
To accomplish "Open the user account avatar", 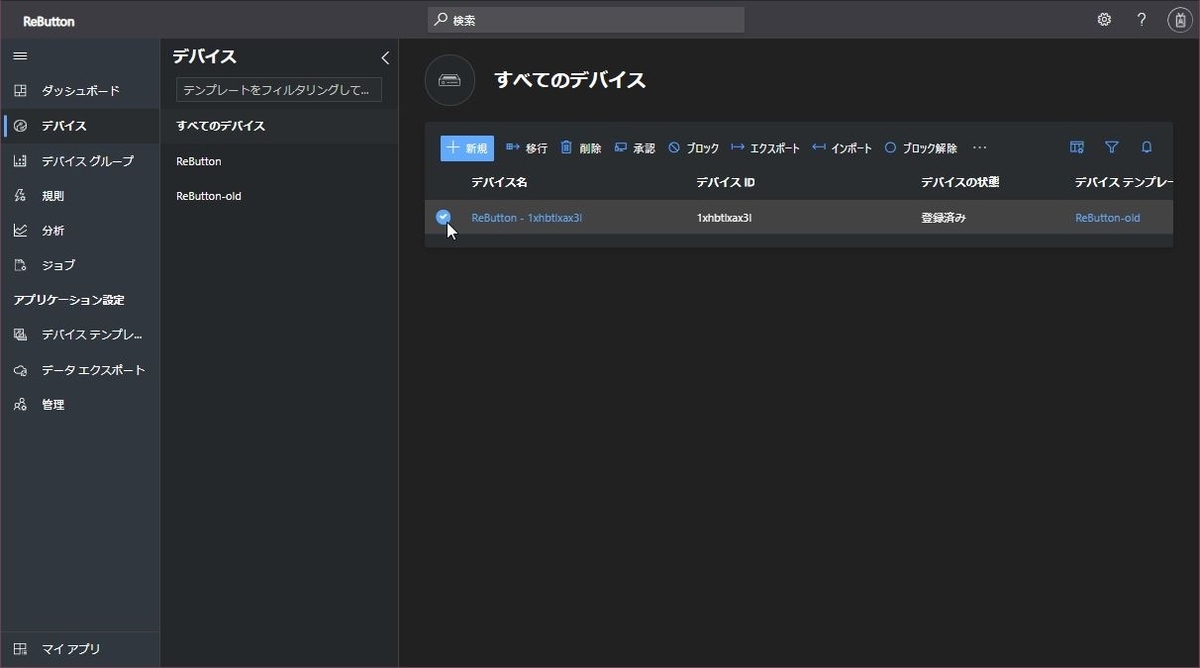I will [1180, 20].
